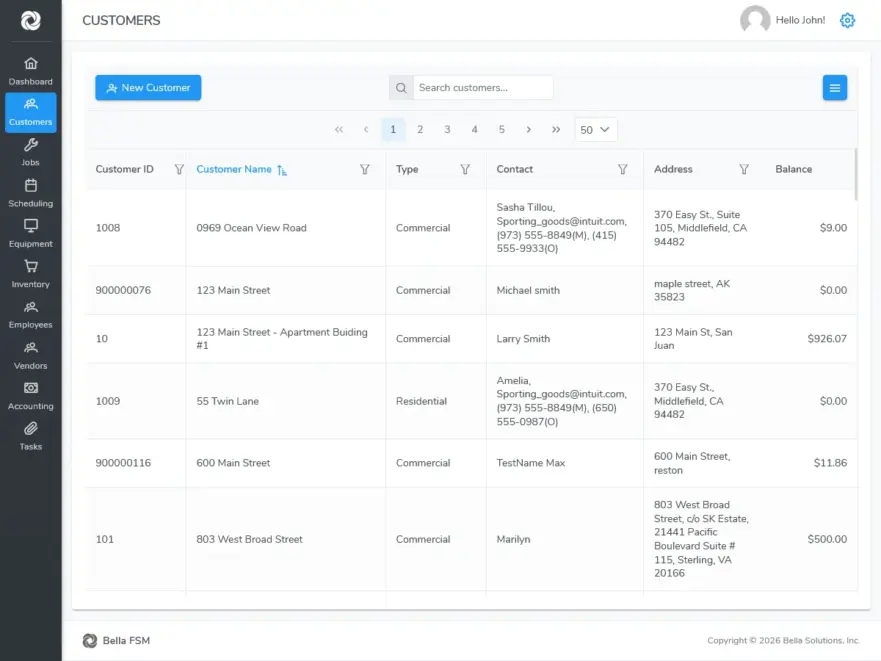Sort by Balance column header
The image size is (881, 661).
(793, 169)
